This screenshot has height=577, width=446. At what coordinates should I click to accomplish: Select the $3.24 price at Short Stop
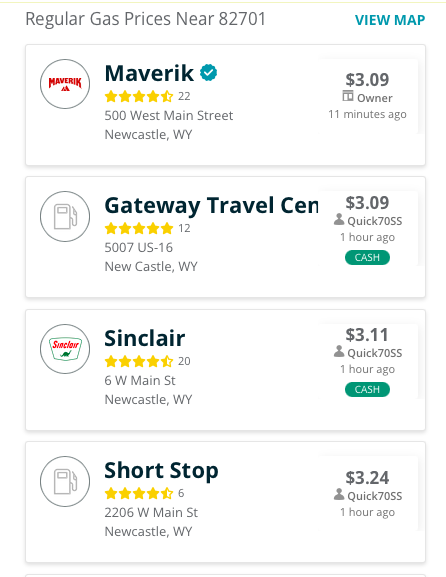pos(367,478)
